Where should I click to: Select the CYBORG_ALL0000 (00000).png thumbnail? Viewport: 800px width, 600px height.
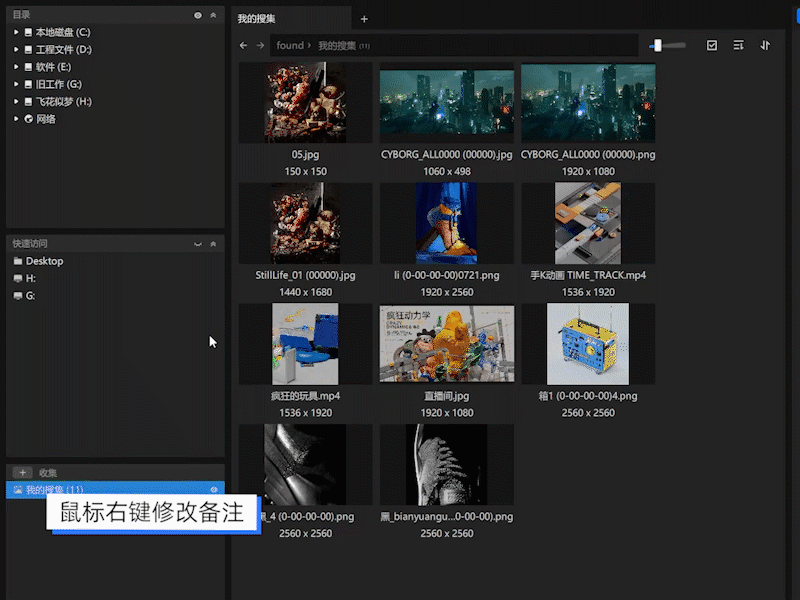click(588, 103)
